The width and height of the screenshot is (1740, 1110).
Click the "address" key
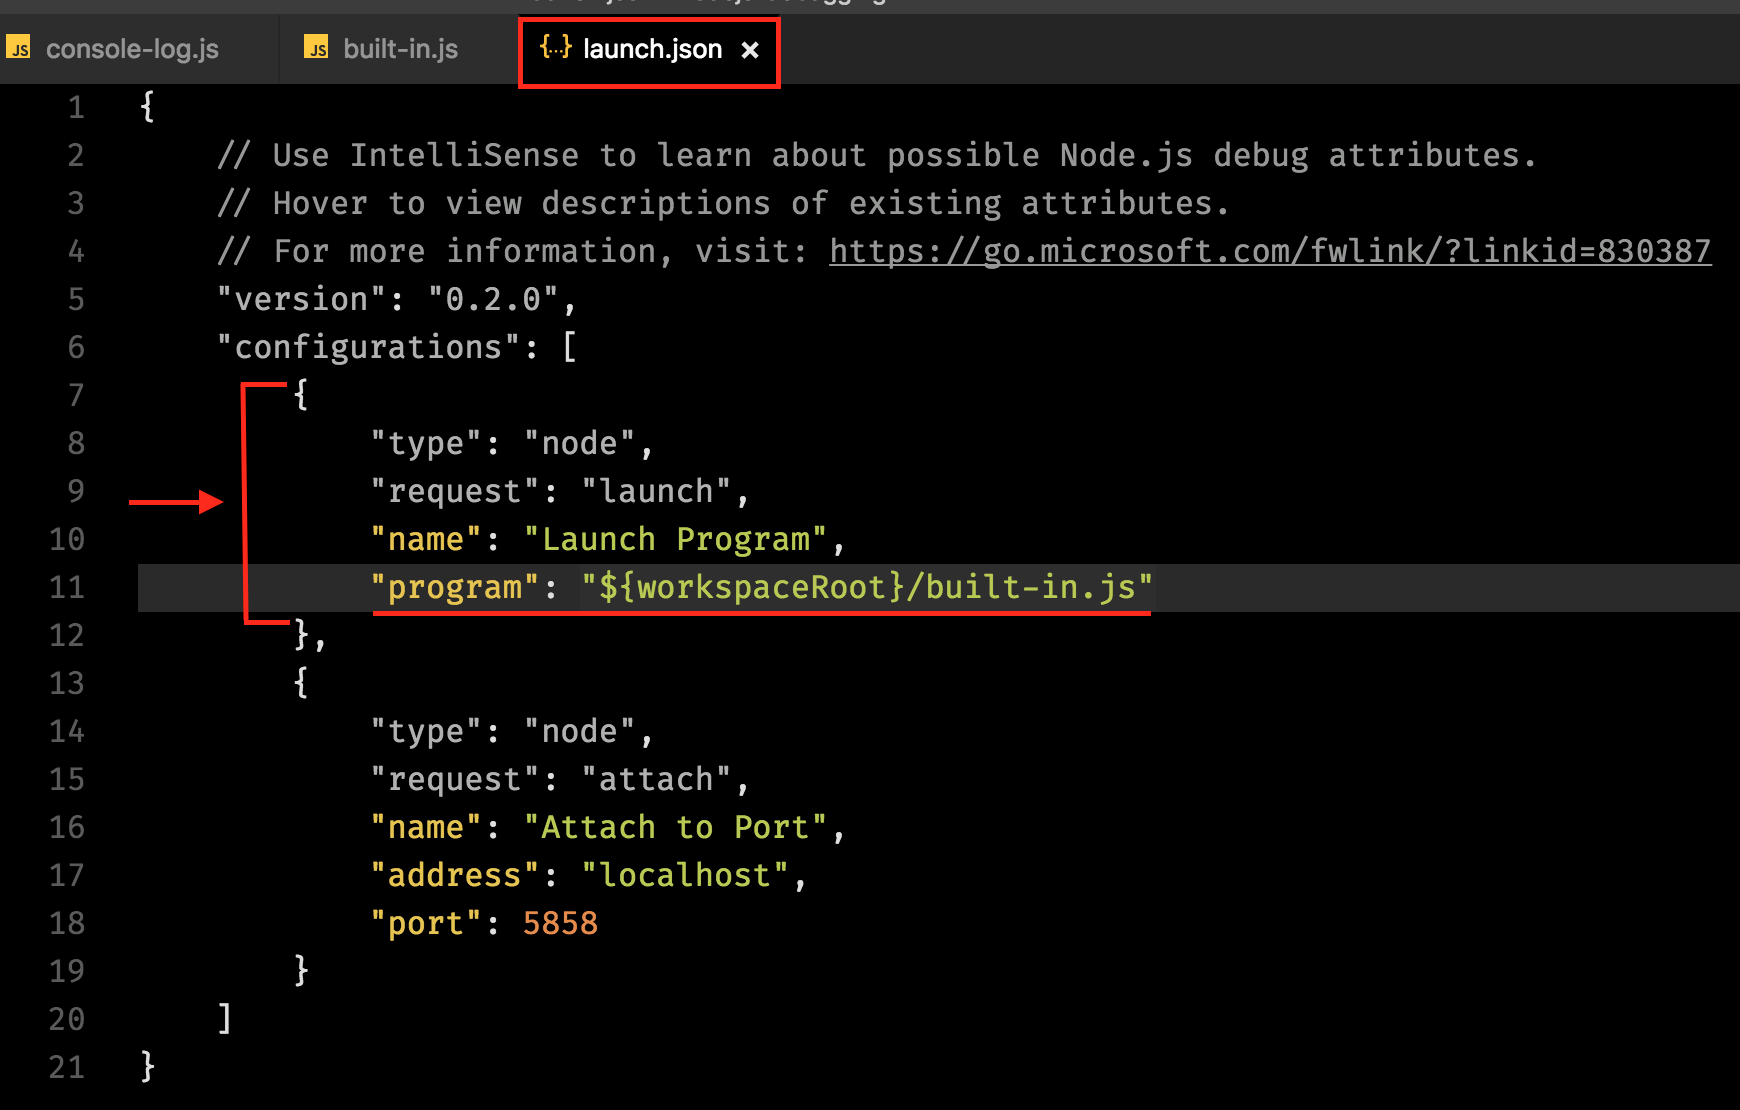click(455, 875)
